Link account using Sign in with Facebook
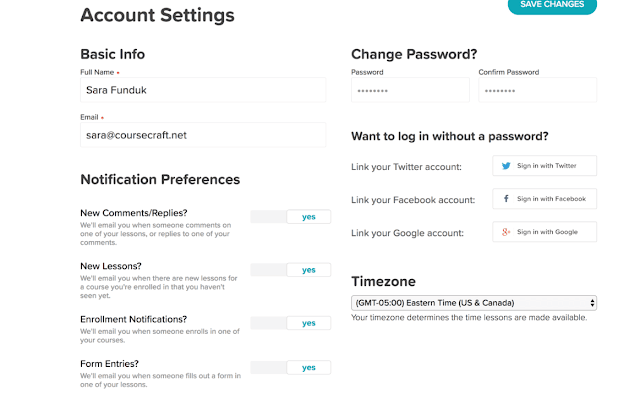Screen dimensions: 640x416 pyautogui.click(x=544, y=199)
